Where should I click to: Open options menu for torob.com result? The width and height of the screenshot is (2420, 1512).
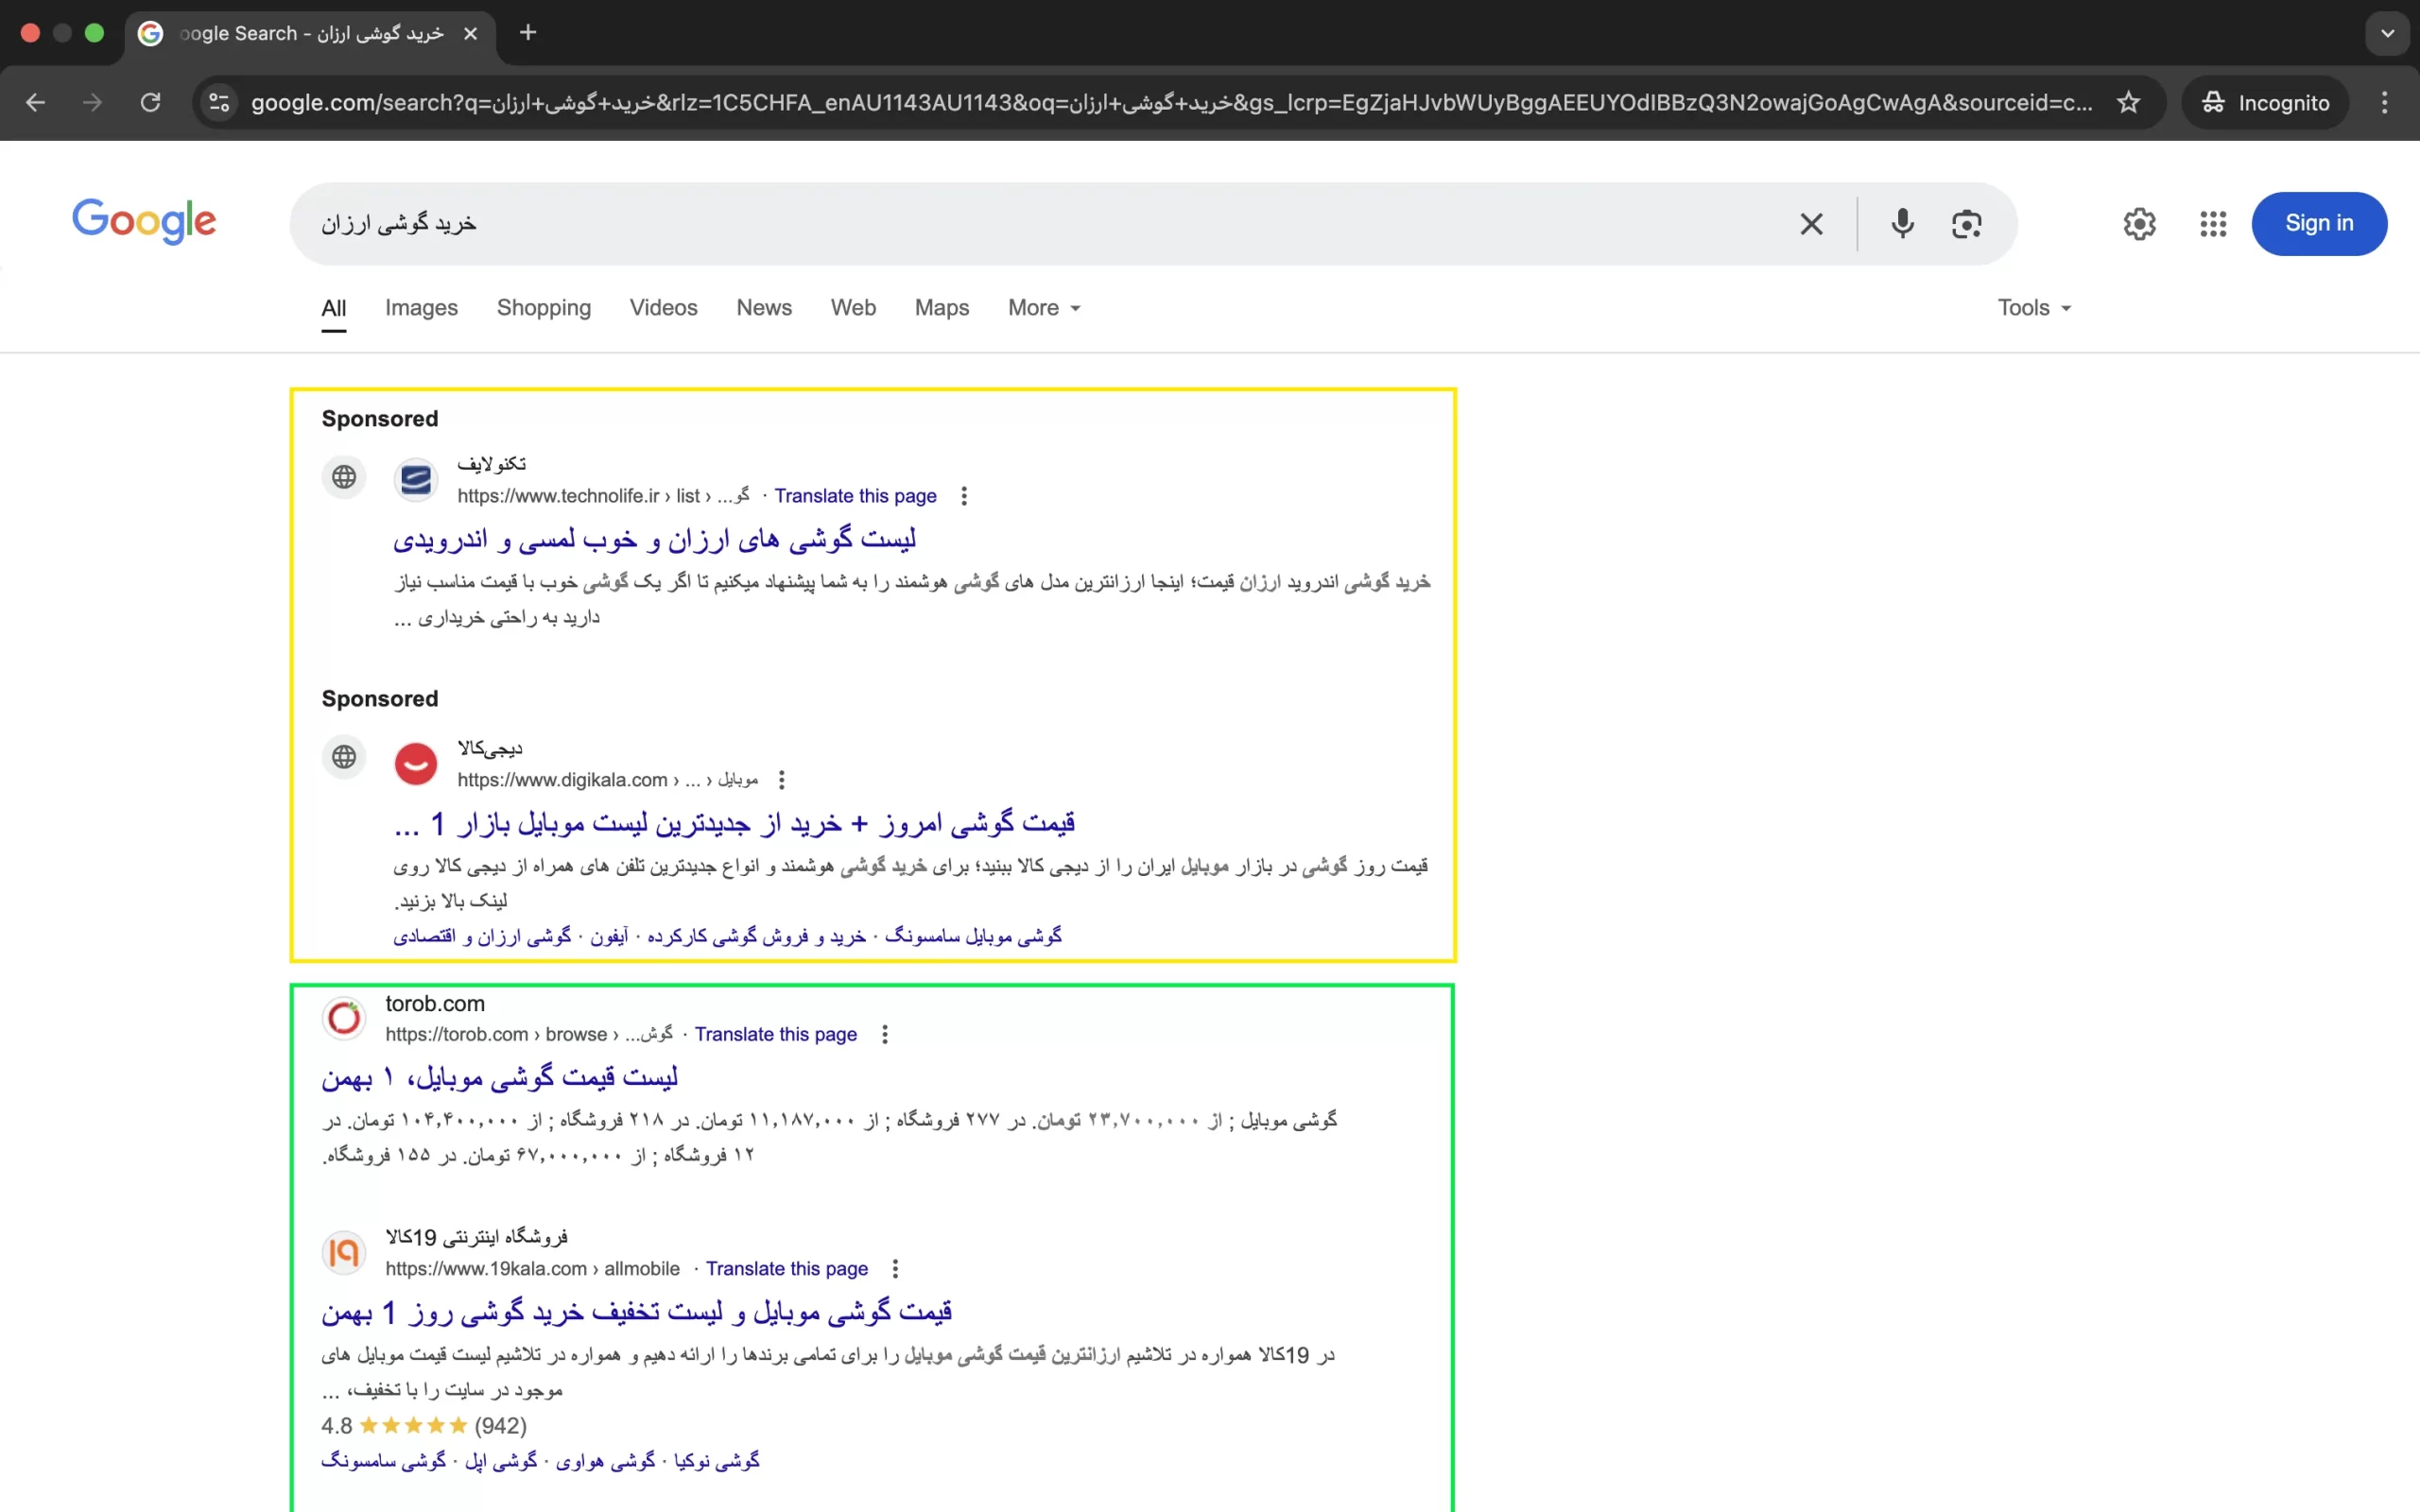(884, 1034)
